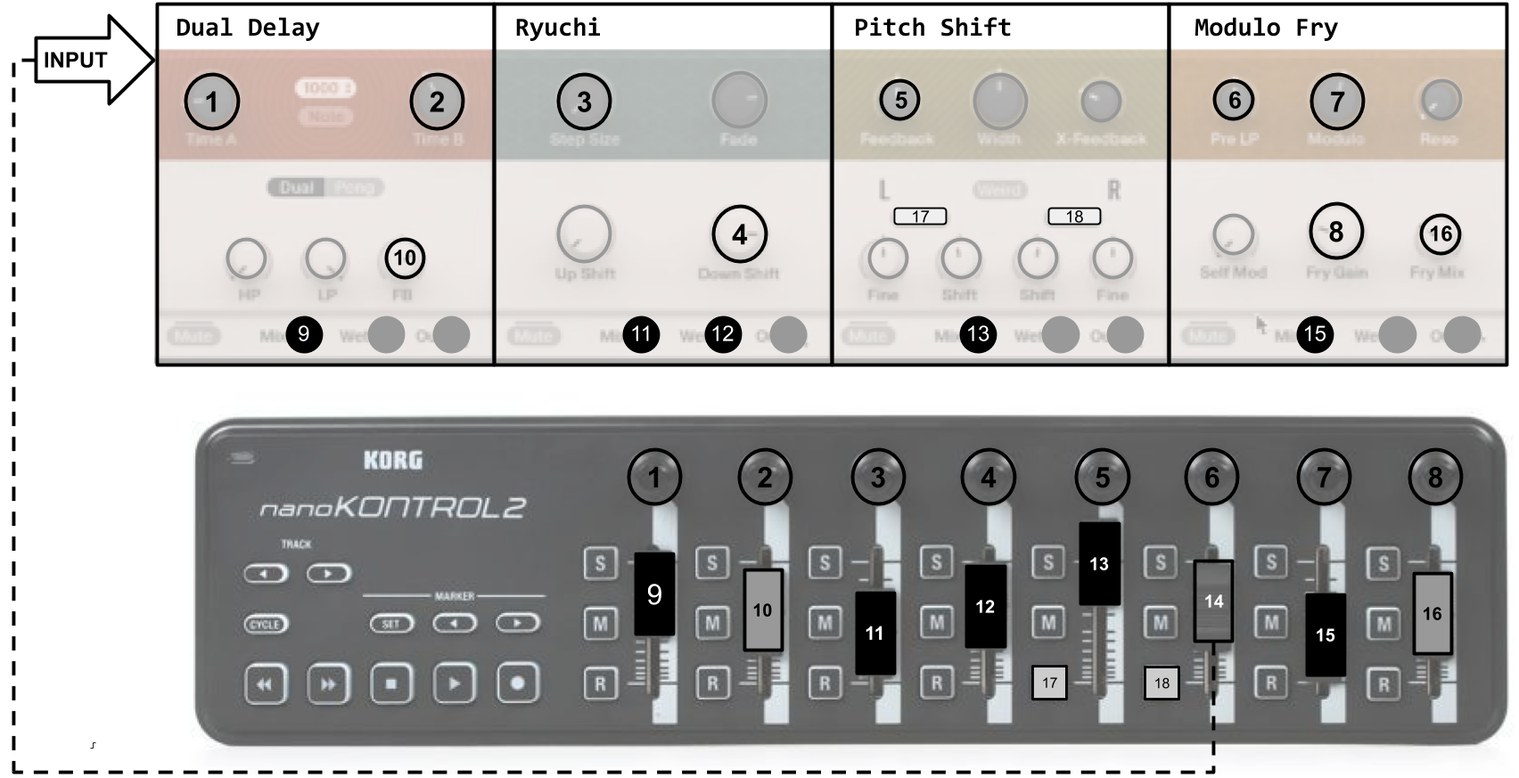Open the 1000 time value stepper
1519x778 pixels.
[325, 88]
